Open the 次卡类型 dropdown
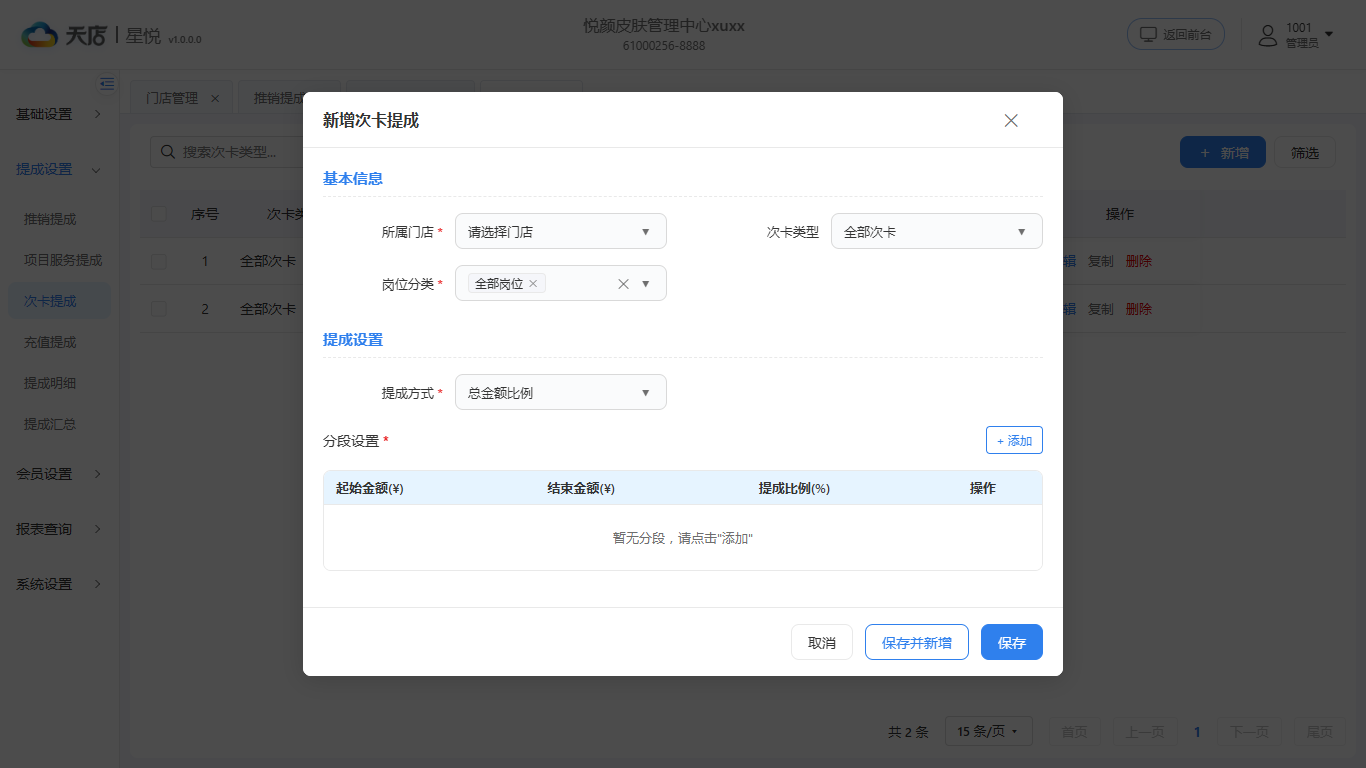The height and width of the screenshot is (768, 1366). pos(937,231)
